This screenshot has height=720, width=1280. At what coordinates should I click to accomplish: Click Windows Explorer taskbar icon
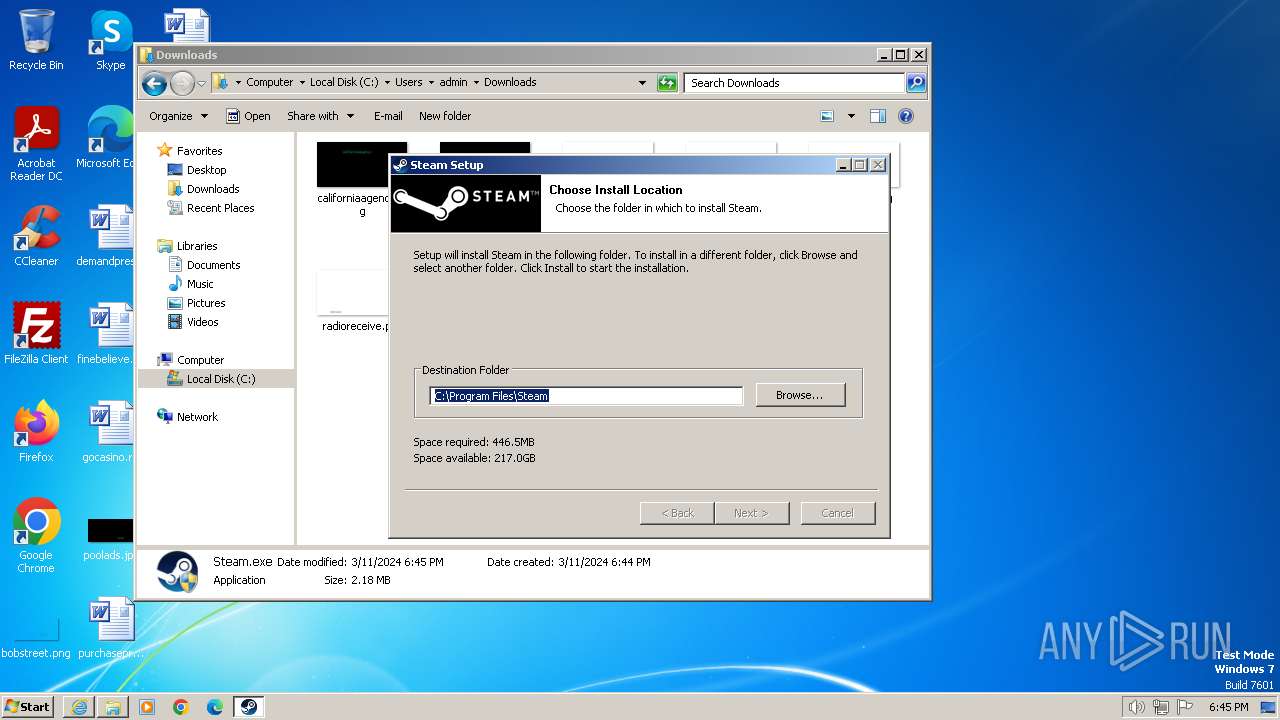[113, 707]
